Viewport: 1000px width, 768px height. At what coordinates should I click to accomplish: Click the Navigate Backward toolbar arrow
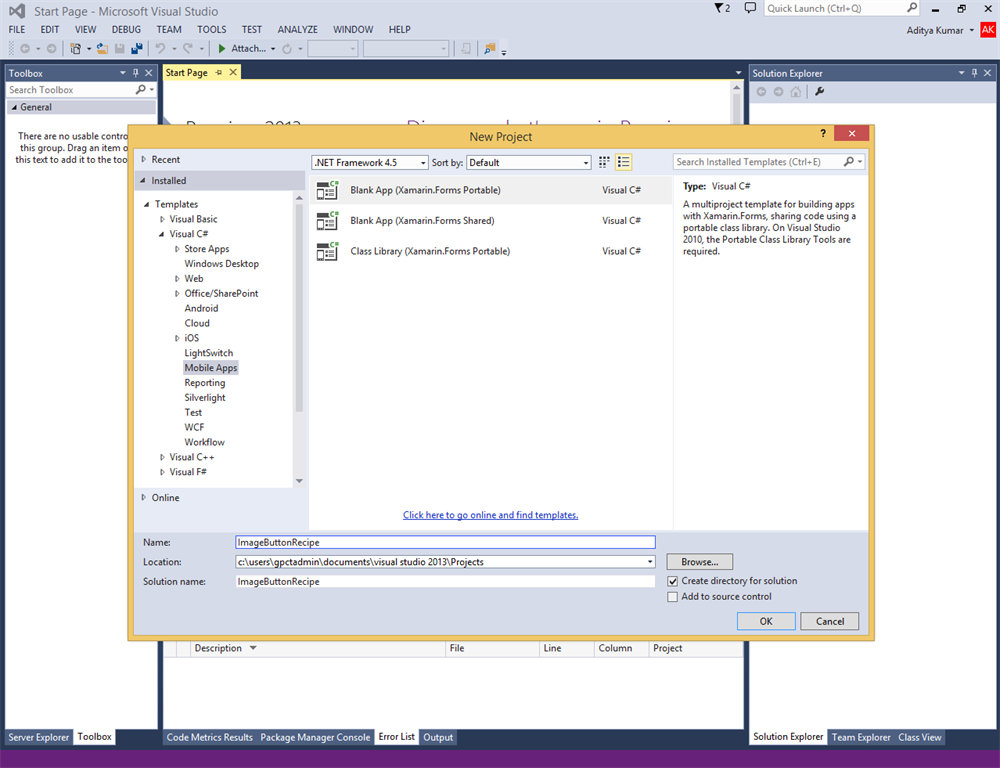pos(25,48)
